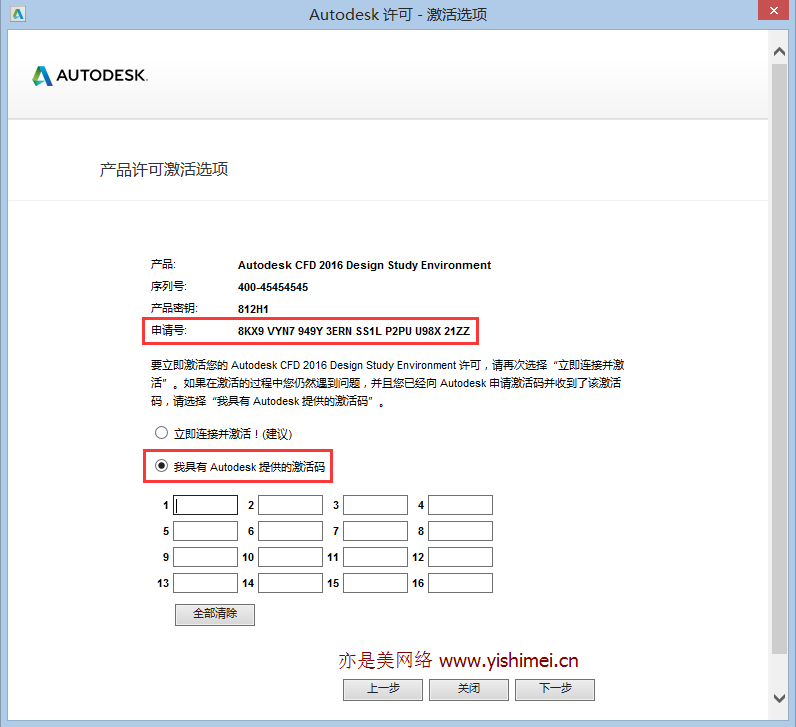Select the connect and activate now option
The width and height of the screenshot is (796, 727).
(x=161, y=433)
